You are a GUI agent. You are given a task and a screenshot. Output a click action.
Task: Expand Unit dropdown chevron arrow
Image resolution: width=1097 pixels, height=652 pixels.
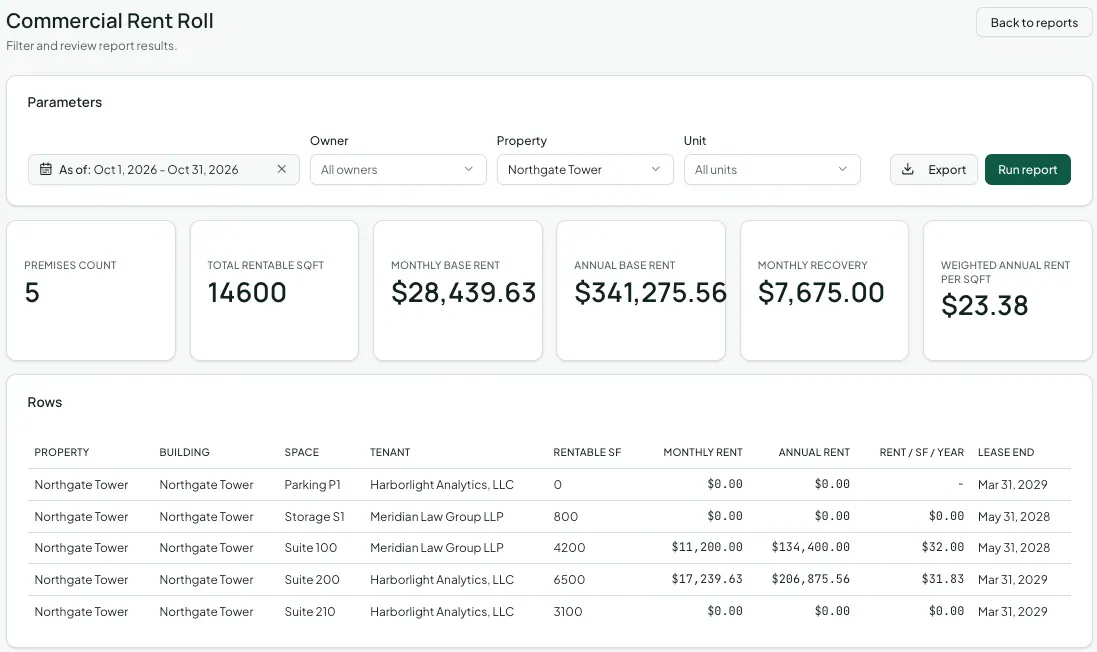[x=842, y=169]
